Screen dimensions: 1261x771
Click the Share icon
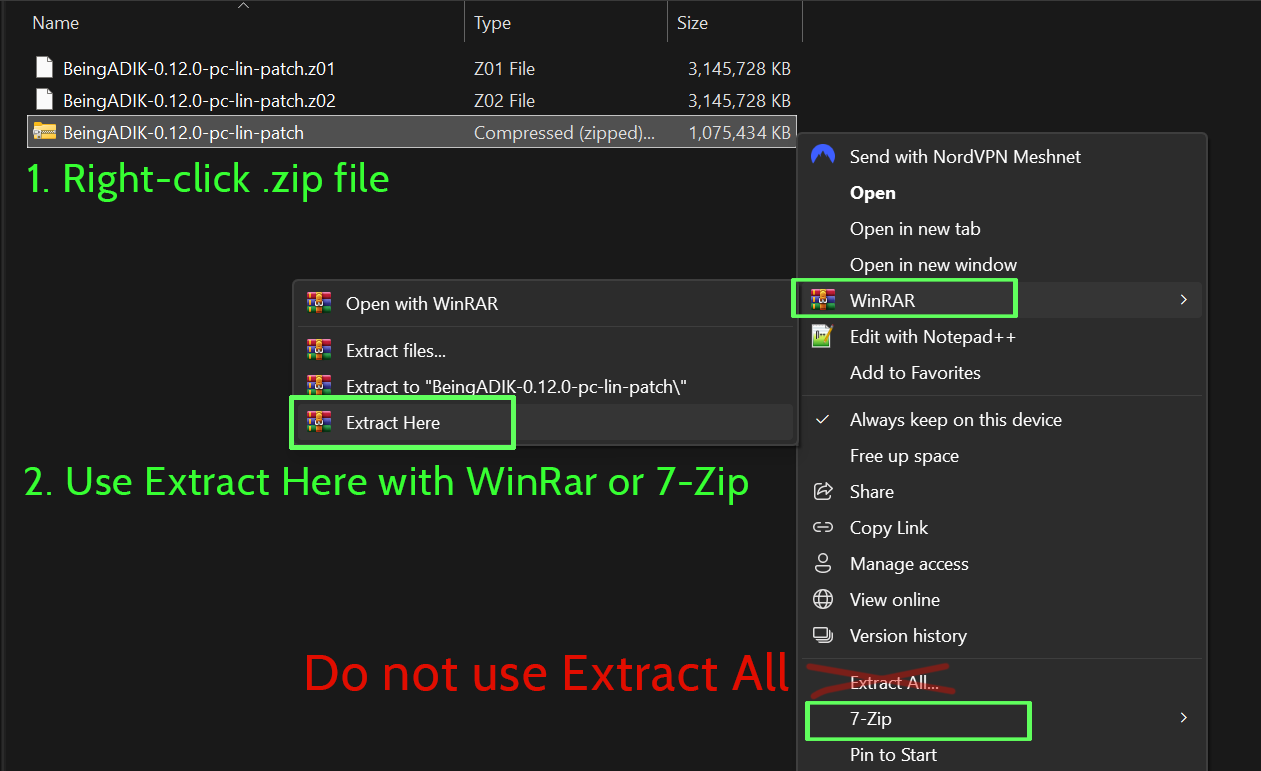(x=823, y=491)
